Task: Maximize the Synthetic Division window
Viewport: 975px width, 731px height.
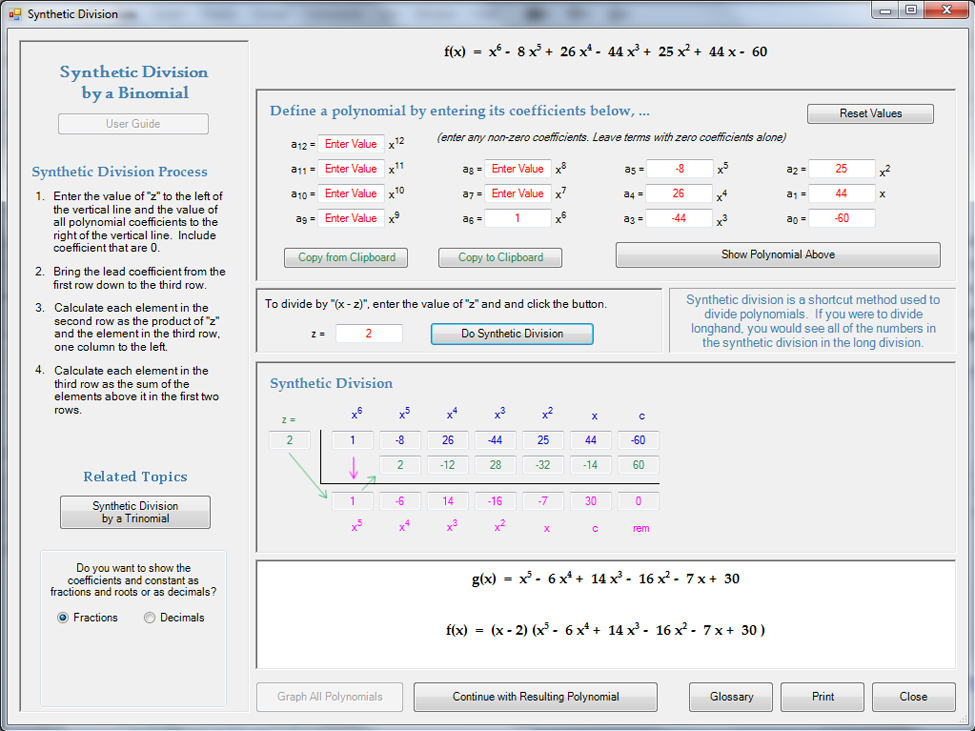Action: click(x=911, y=10)
